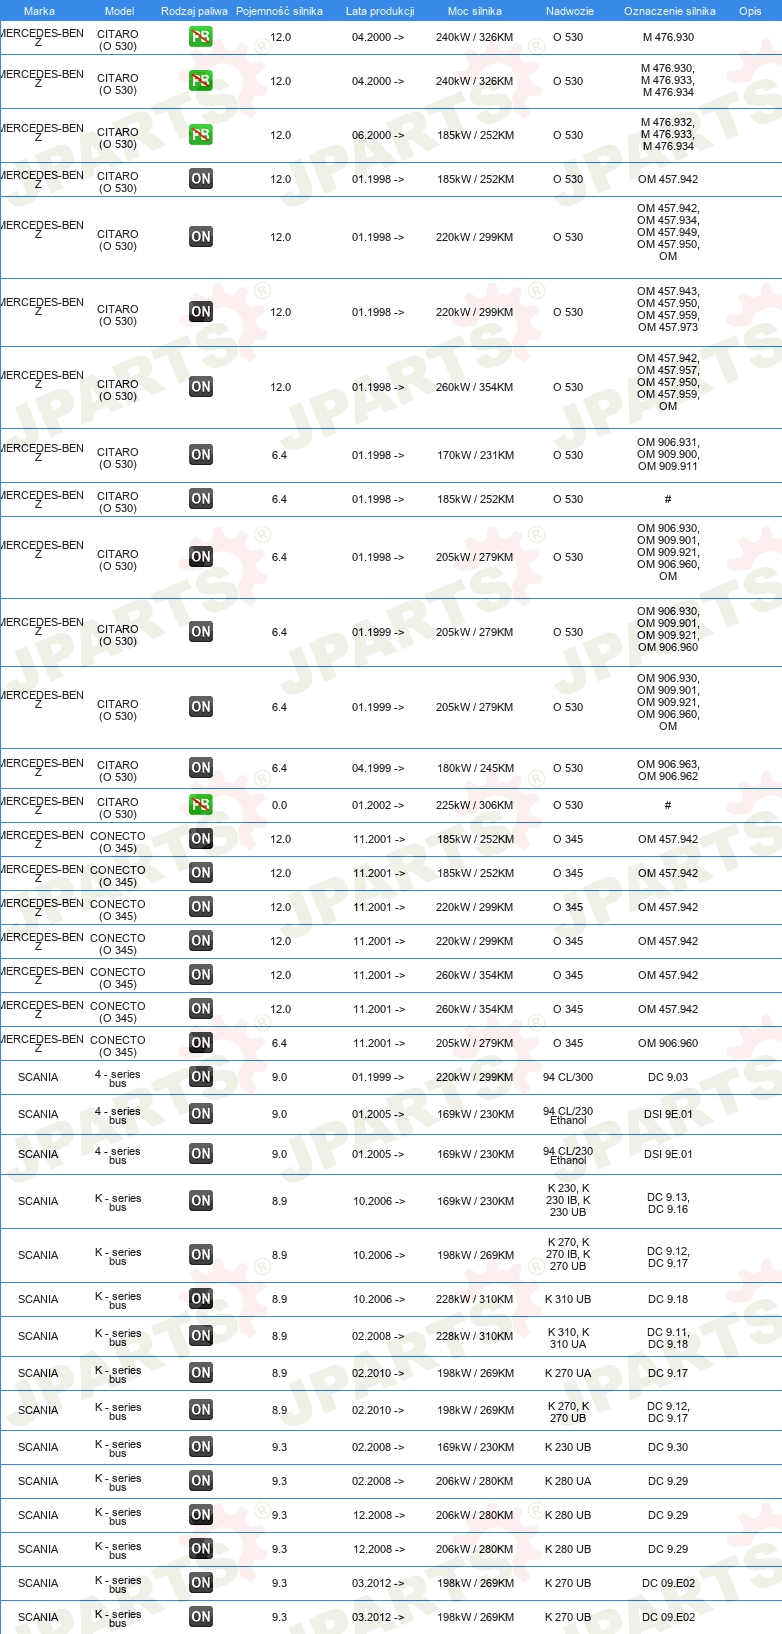Image resolution: width=782 pixels, height=1634 pixels.
Task: Click the 225kW / 306KM power cell
Action: pos(475,805)
